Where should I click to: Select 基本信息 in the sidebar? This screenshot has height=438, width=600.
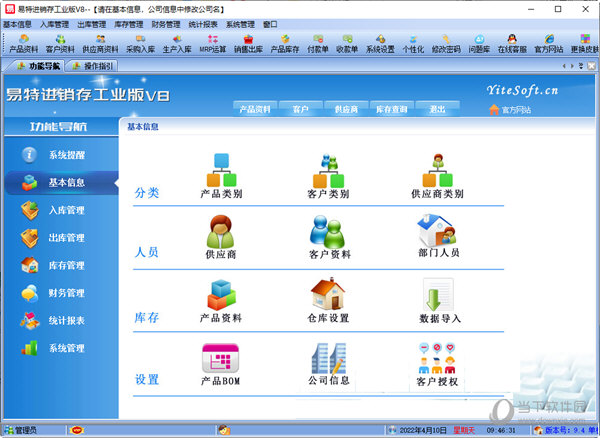pyautogui.click(x=61, y=182)
